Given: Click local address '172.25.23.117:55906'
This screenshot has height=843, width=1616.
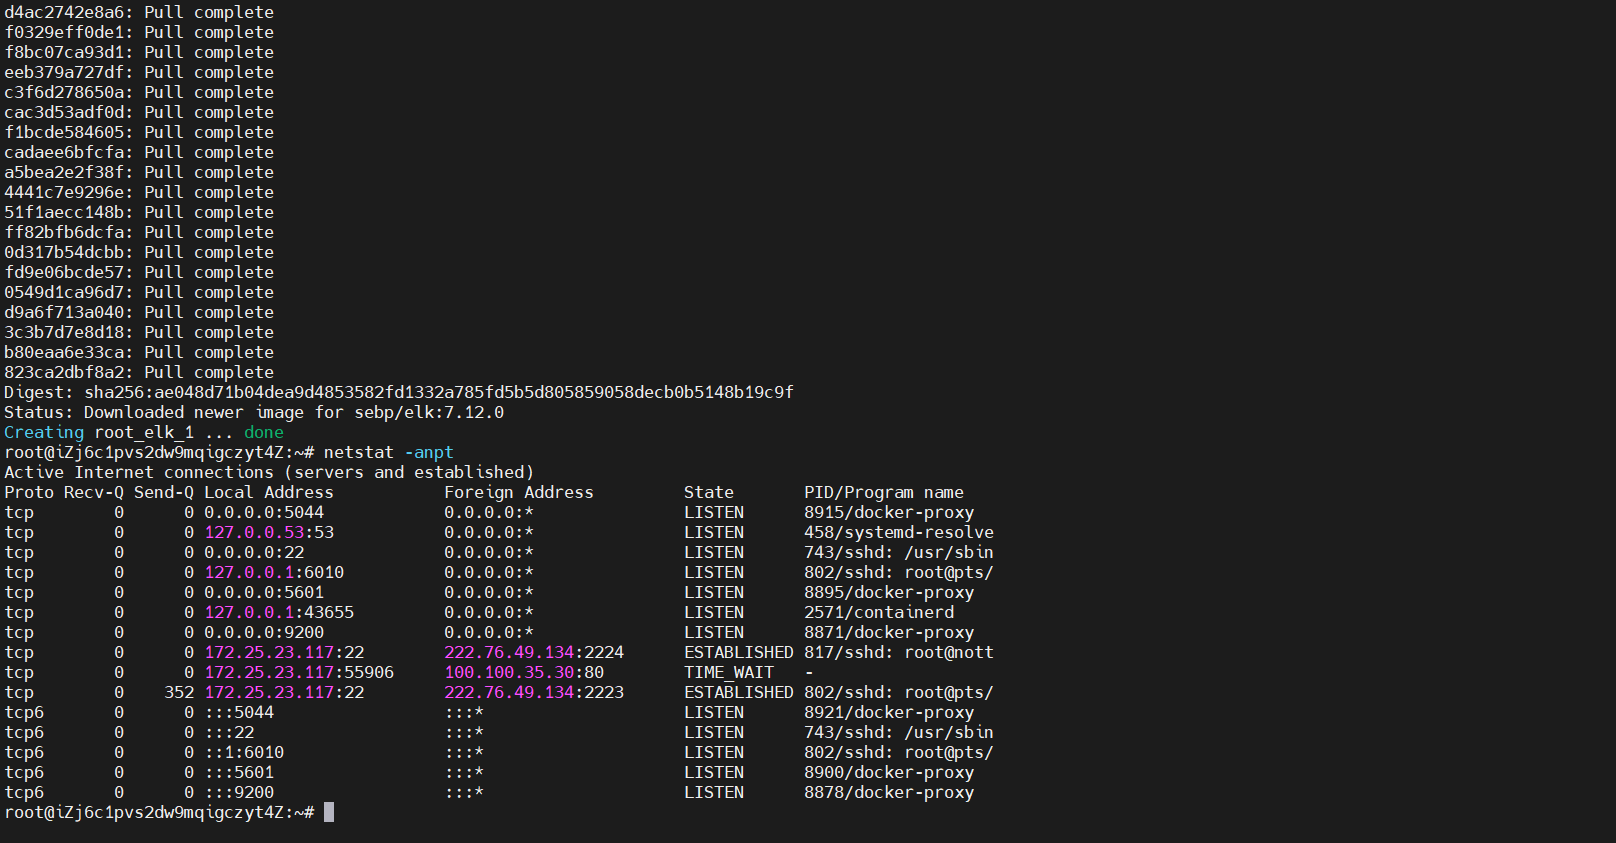Looking at the screenshot, I should [x=299, y=672].
